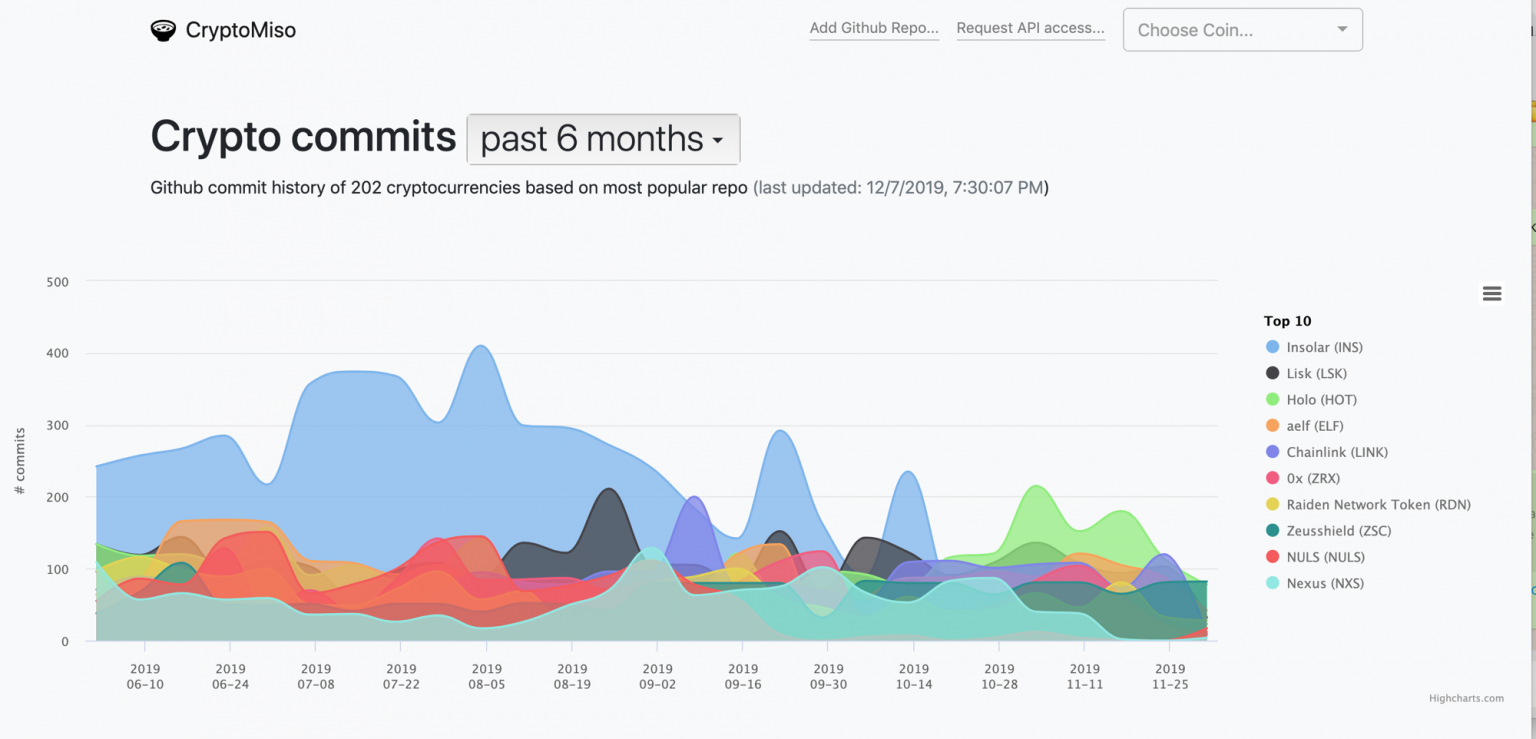Click the Highcharts.com credit link

tap(1466, 698)
